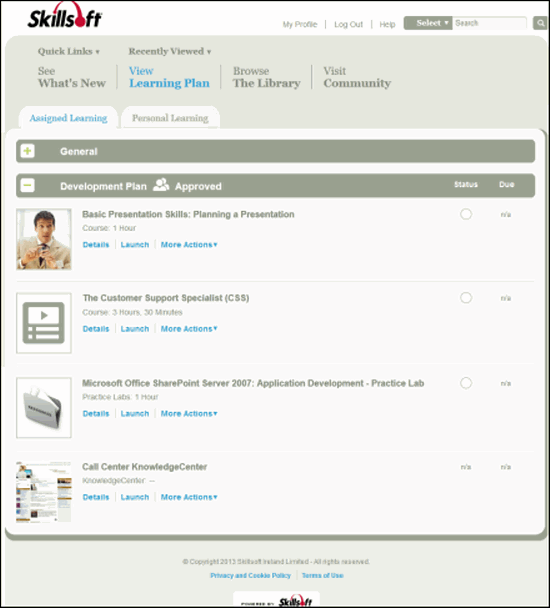Image resolution: width=550 pixels, height=608 pixels.
Task: Go to View Learning Plan
Action: click(x=169, y=77)
